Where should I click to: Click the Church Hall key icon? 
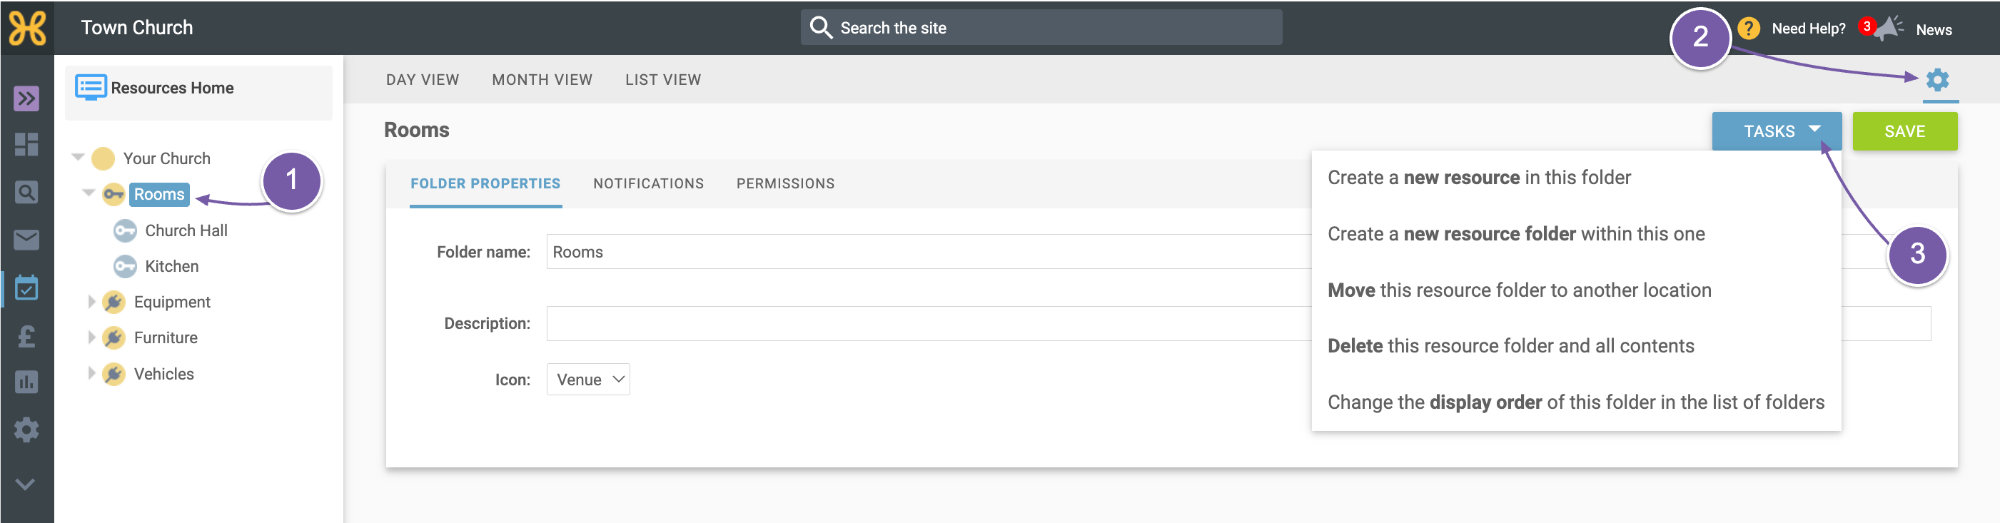[x=125, y=230]
